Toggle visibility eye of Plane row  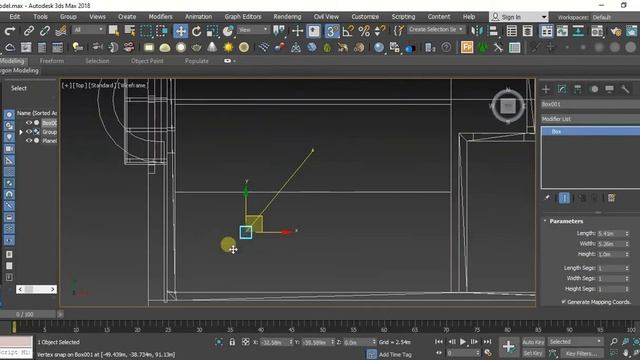point(29,141)
